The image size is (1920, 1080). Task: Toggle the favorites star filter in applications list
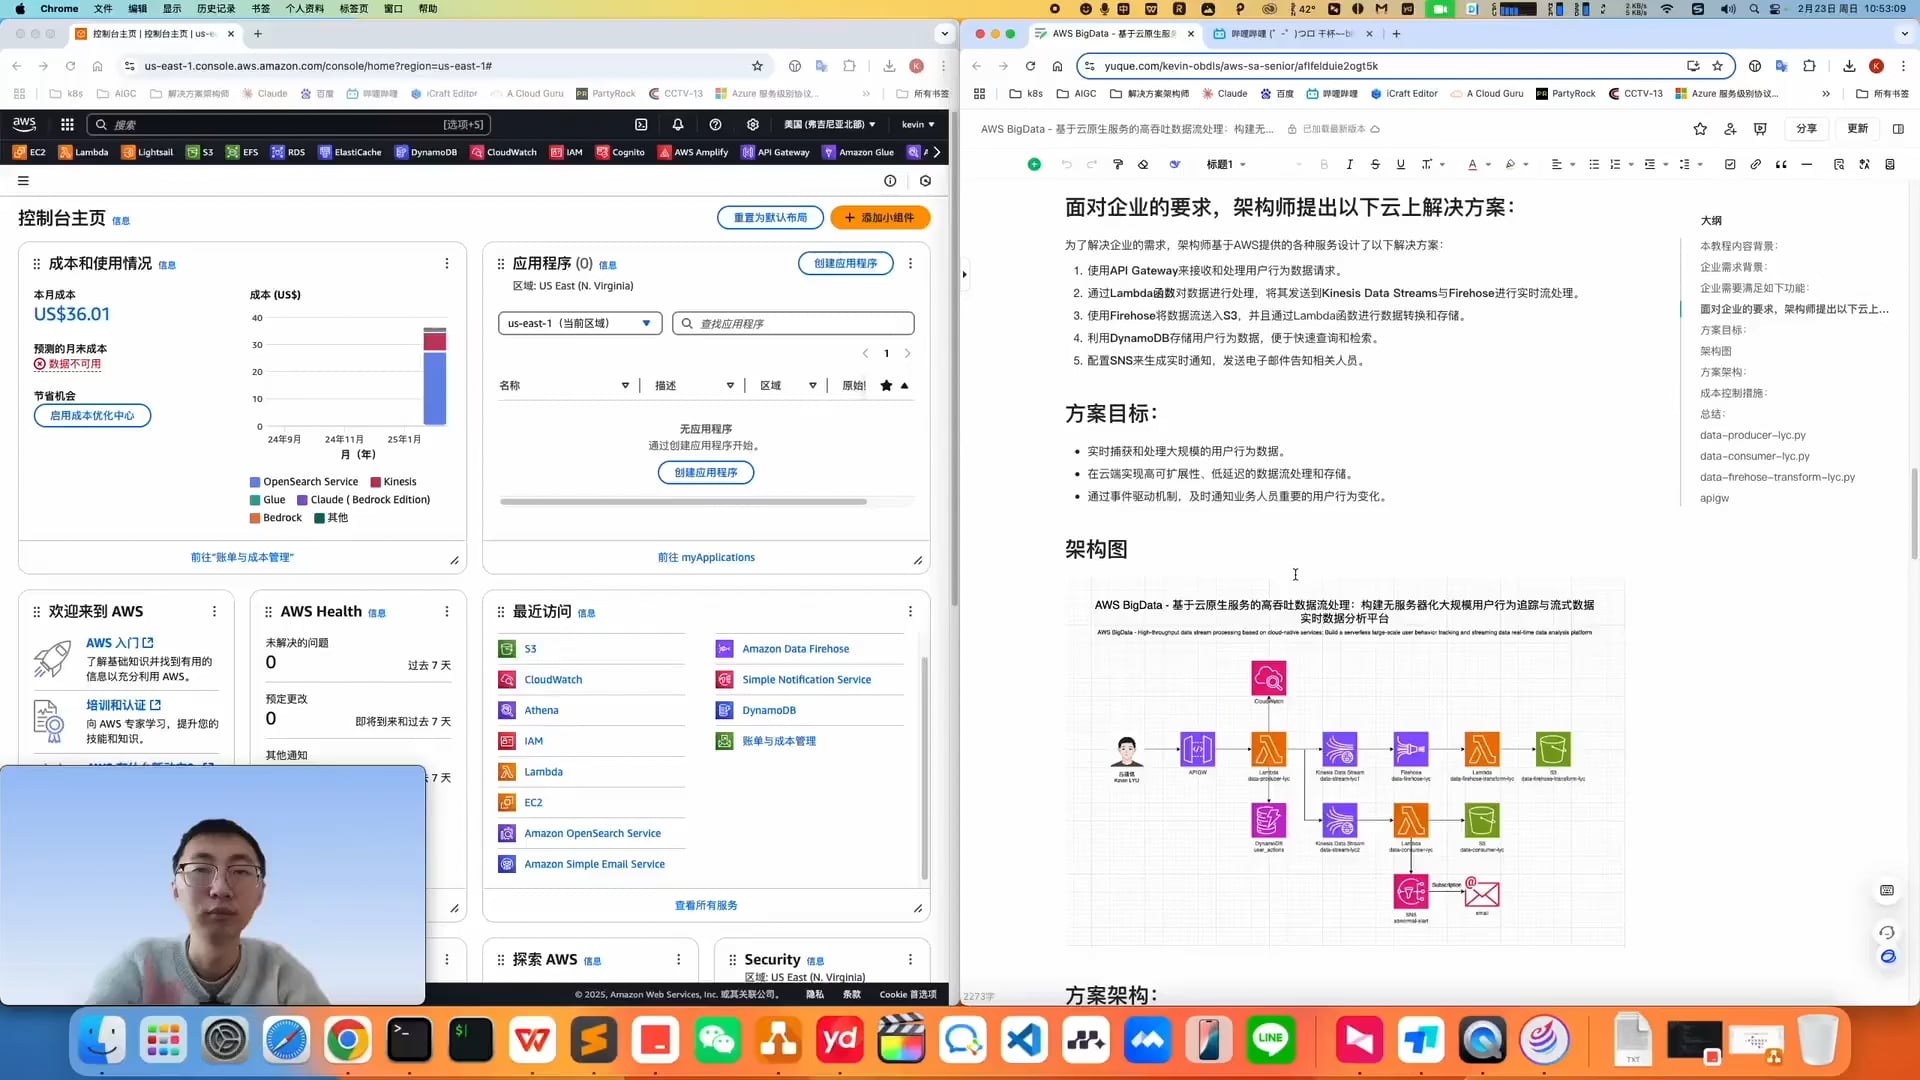pyautogui.click(x=886, y=385)
